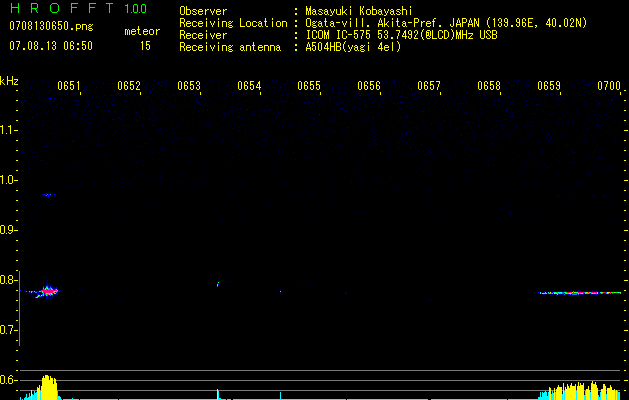Click the yellow intensity peak below 0651
The width and height of the screenshot is (629, 400).
point(47,388)
